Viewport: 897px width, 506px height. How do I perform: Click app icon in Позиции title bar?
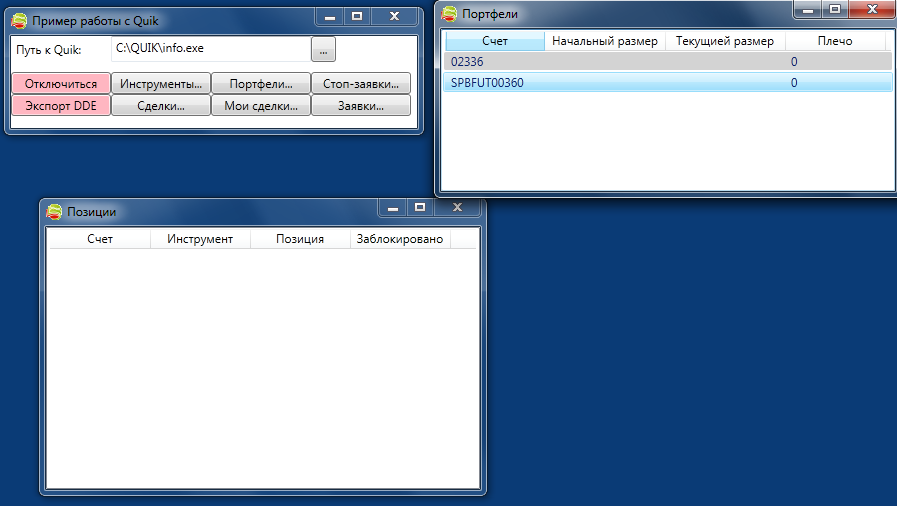pos(54,212)
